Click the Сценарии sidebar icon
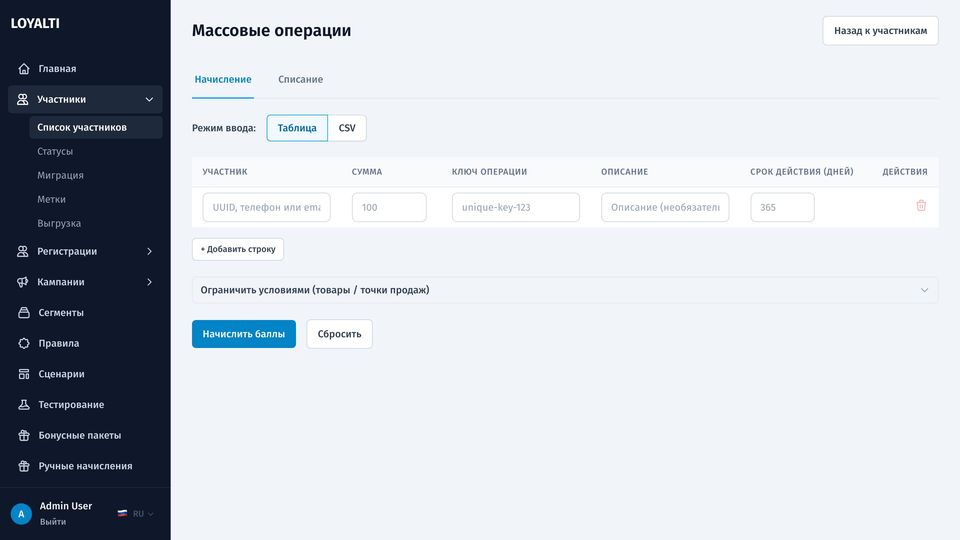This screenshot has width=960, height=540. (24, 373)
